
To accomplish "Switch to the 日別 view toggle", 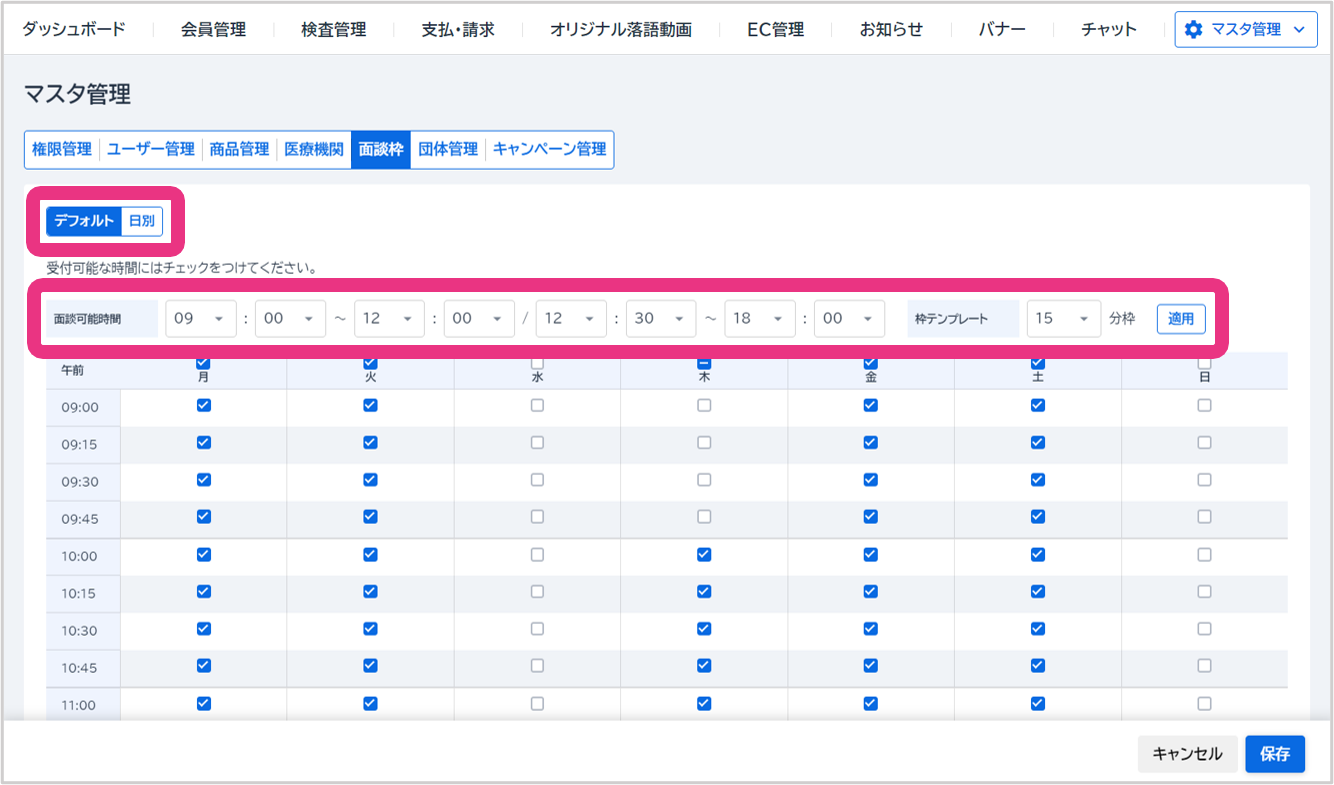I will coord(142,221).
